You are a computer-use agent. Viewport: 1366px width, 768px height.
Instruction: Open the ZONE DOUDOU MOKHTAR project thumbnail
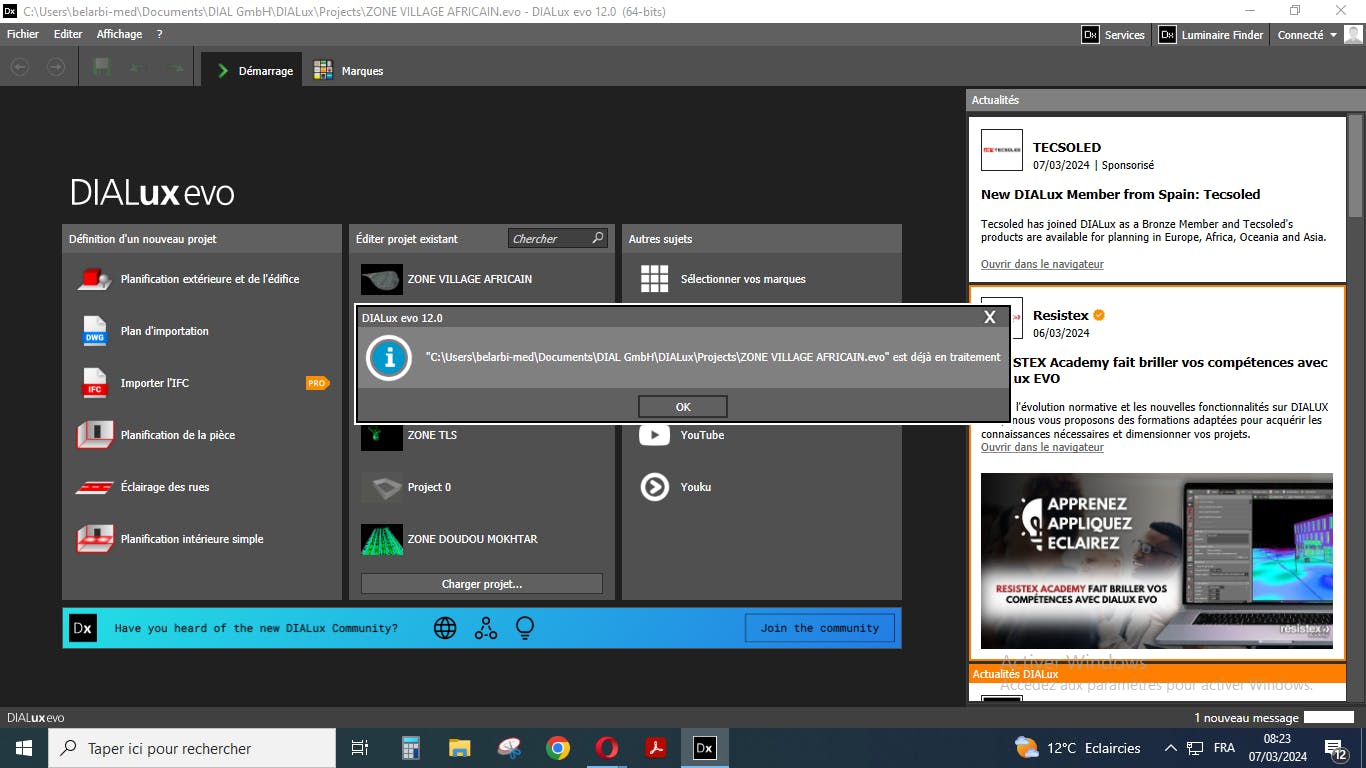pos(382,539)
